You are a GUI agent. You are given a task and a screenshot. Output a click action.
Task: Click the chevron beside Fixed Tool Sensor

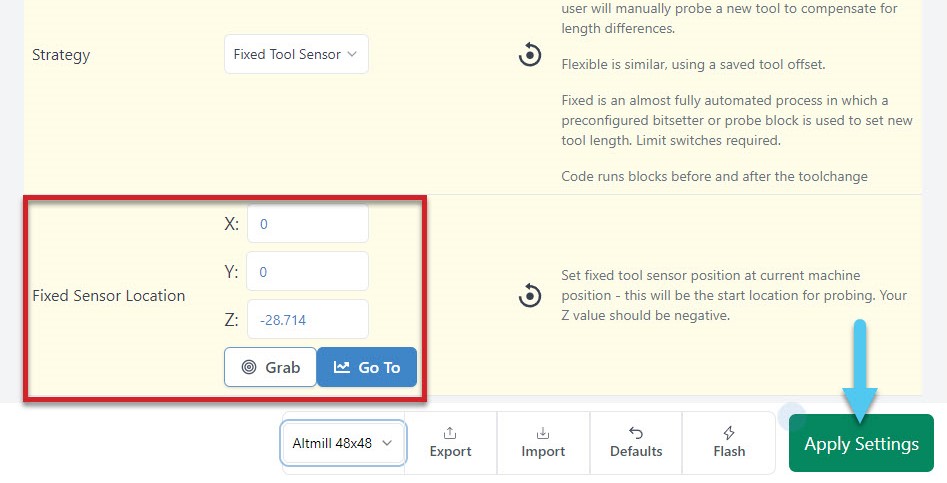point(352,55)
